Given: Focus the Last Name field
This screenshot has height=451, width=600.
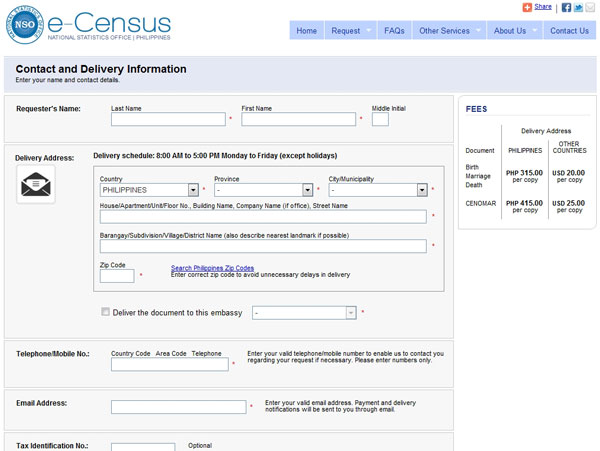Looking at the screenshot, I should pos(168,119).
